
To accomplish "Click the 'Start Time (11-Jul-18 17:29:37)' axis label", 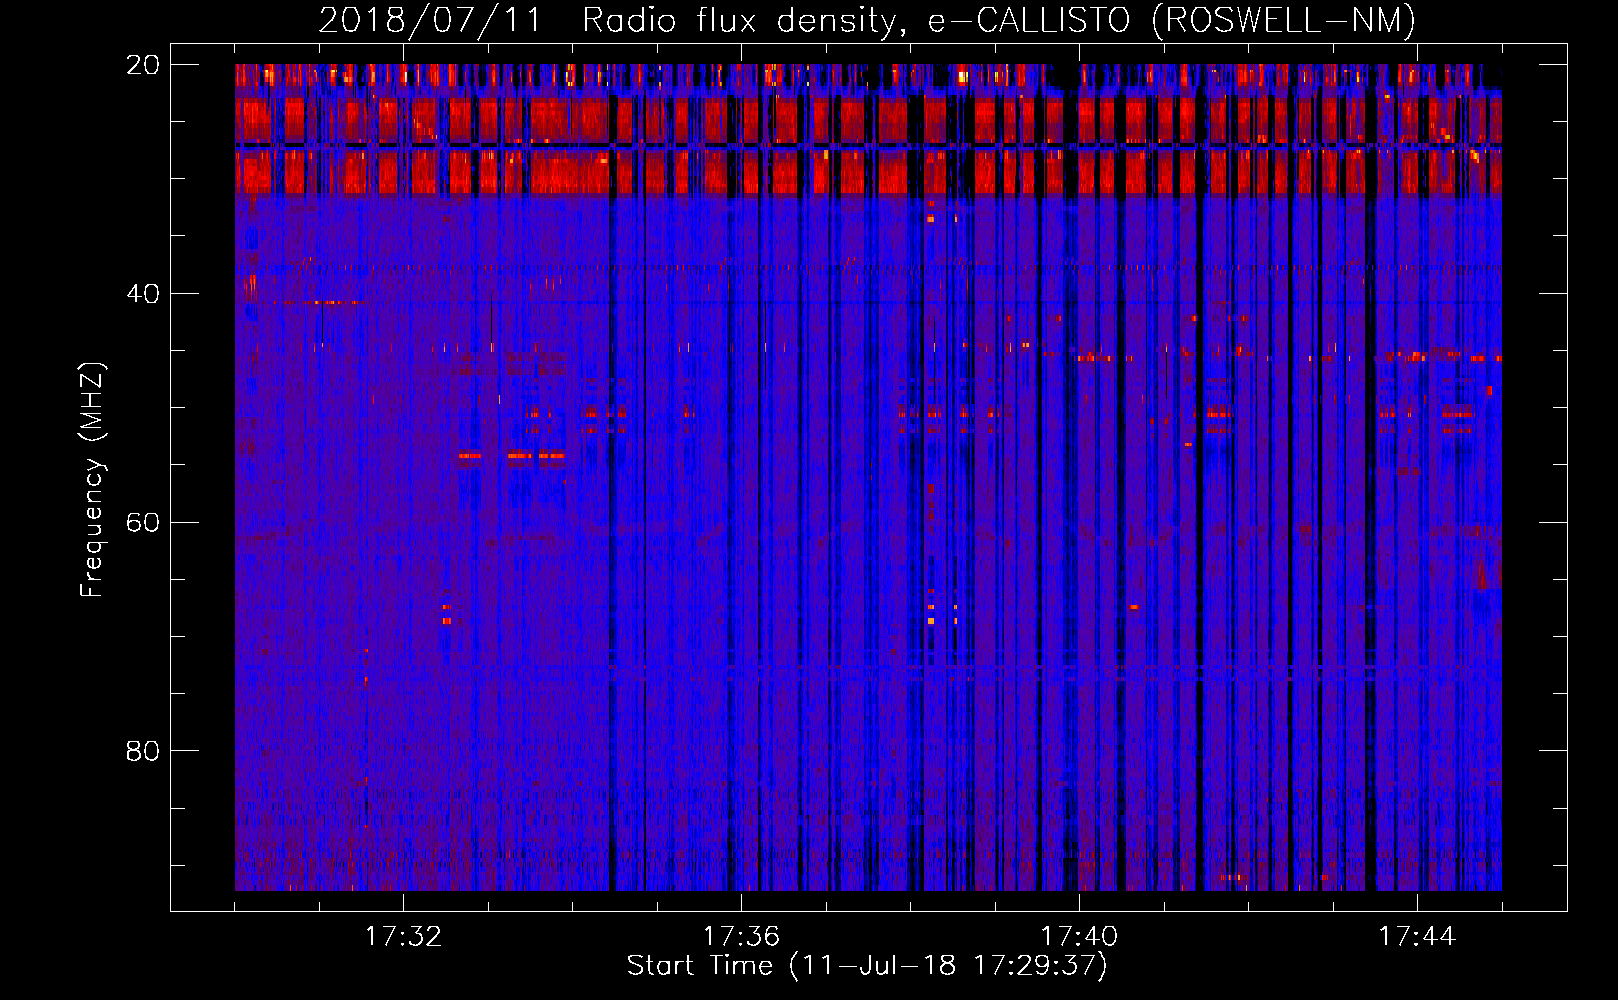I will (x=867, y=966).
